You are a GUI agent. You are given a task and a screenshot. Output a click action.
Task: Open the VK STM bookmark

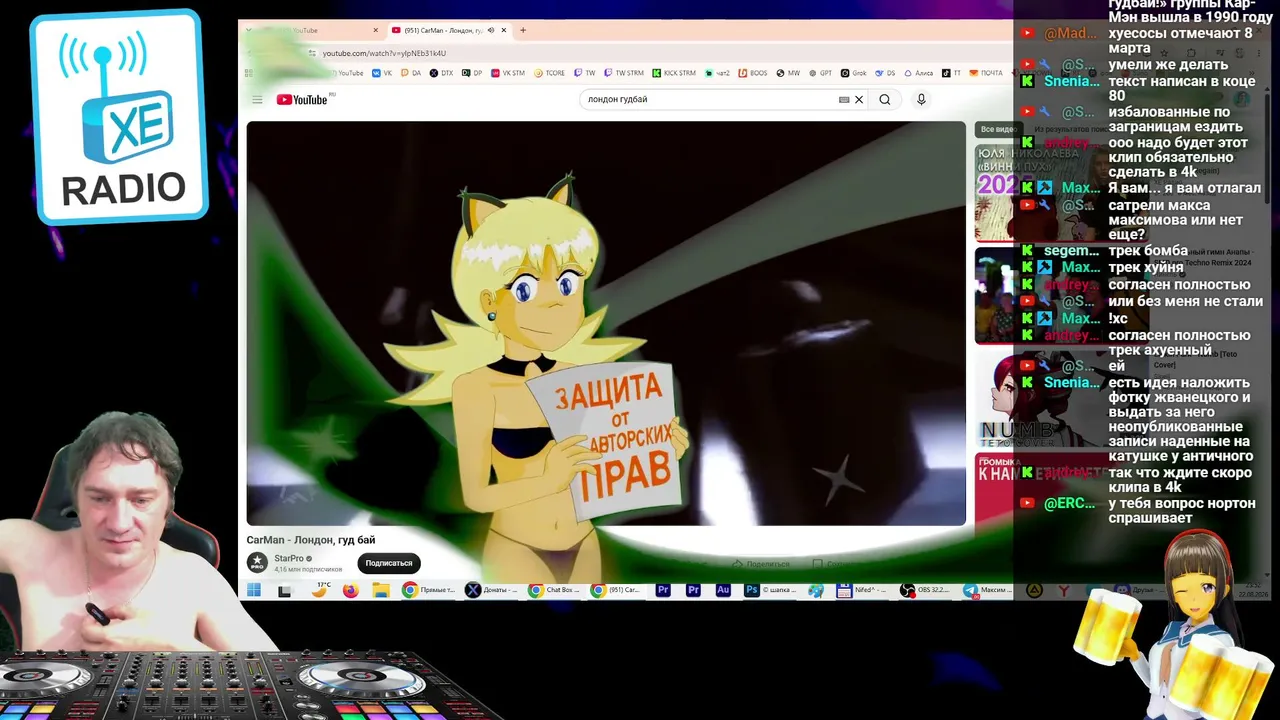[507, 73]
